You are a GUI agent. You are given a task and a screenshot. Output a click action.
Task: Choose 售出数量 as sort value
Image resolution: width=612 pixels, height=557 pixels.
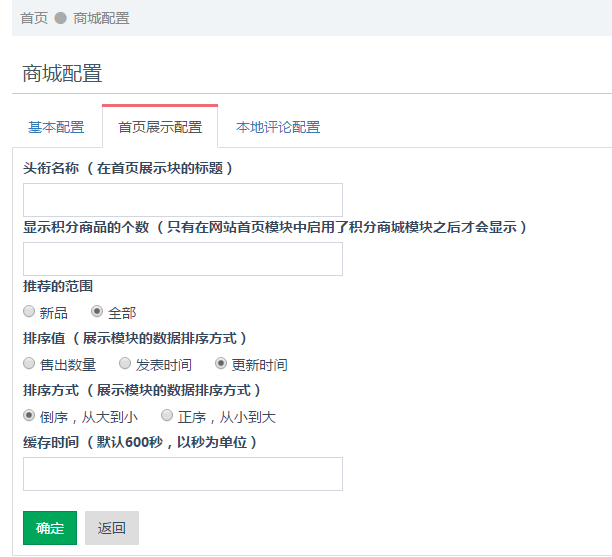pos(29,363)
